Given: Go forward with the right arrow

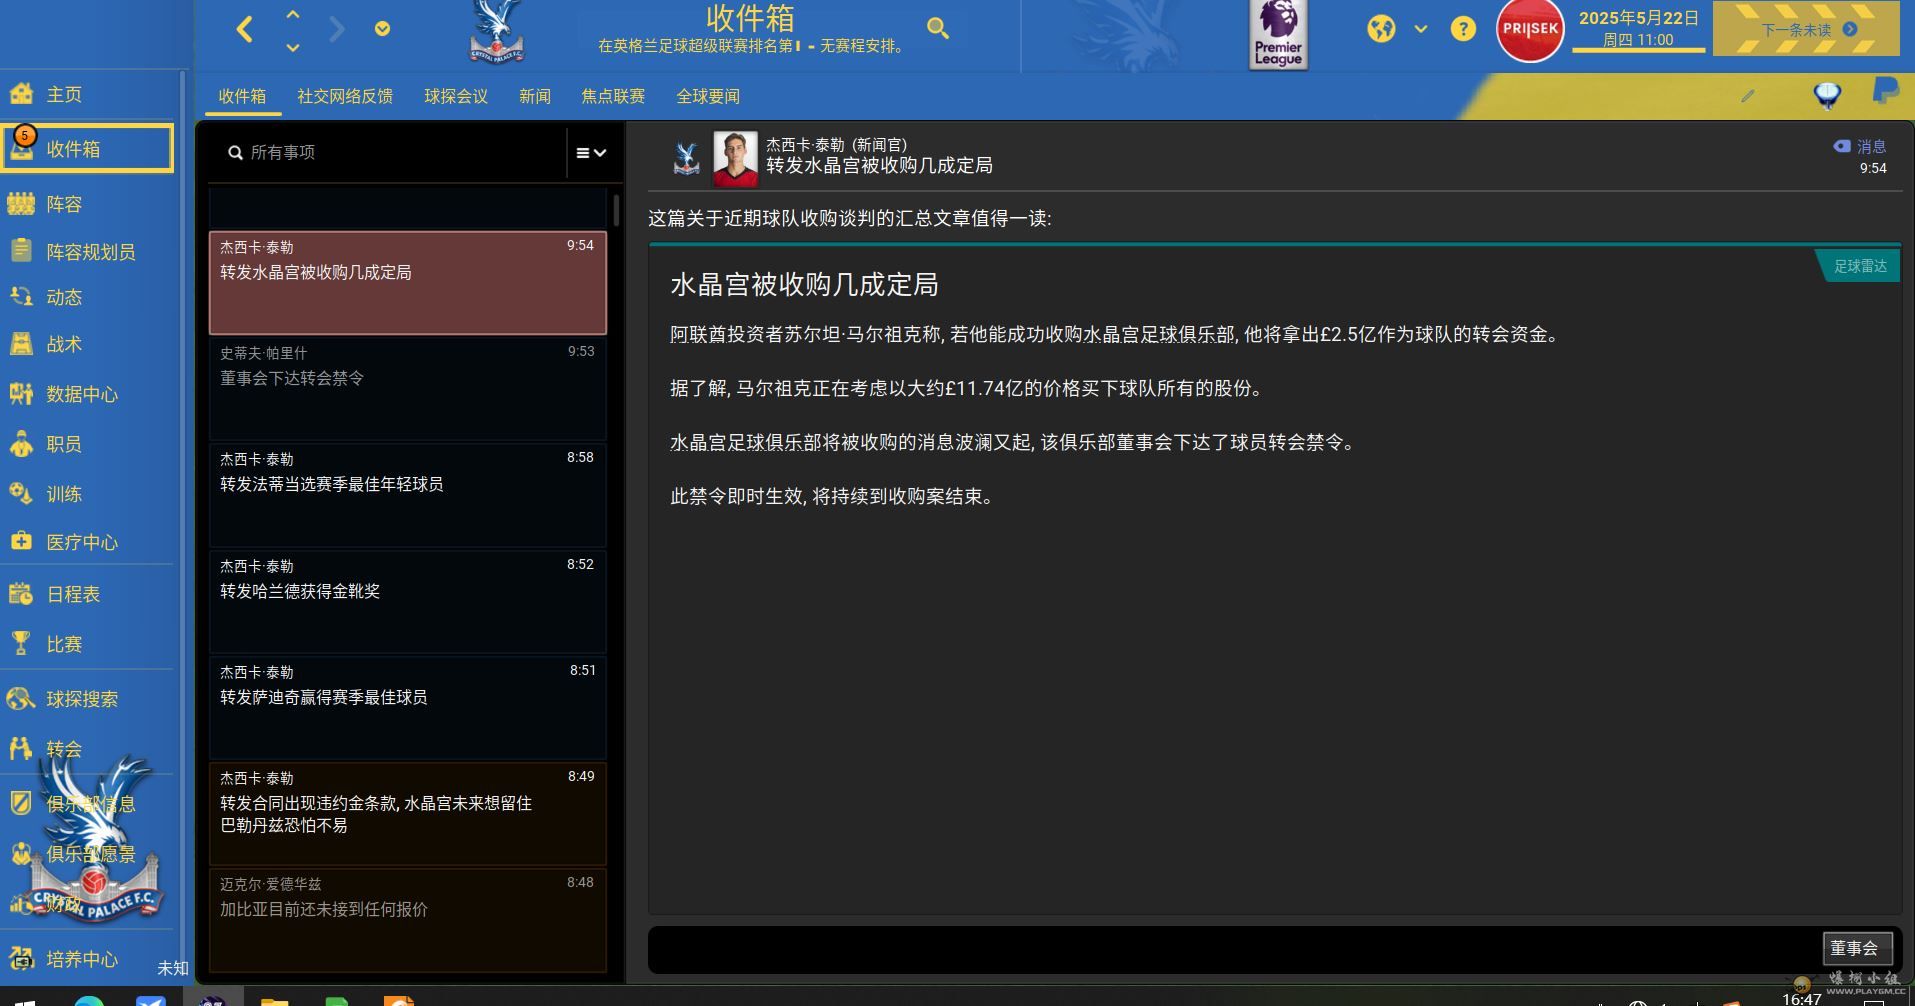Looking at the screenshot, I should (x=337, y=29).
